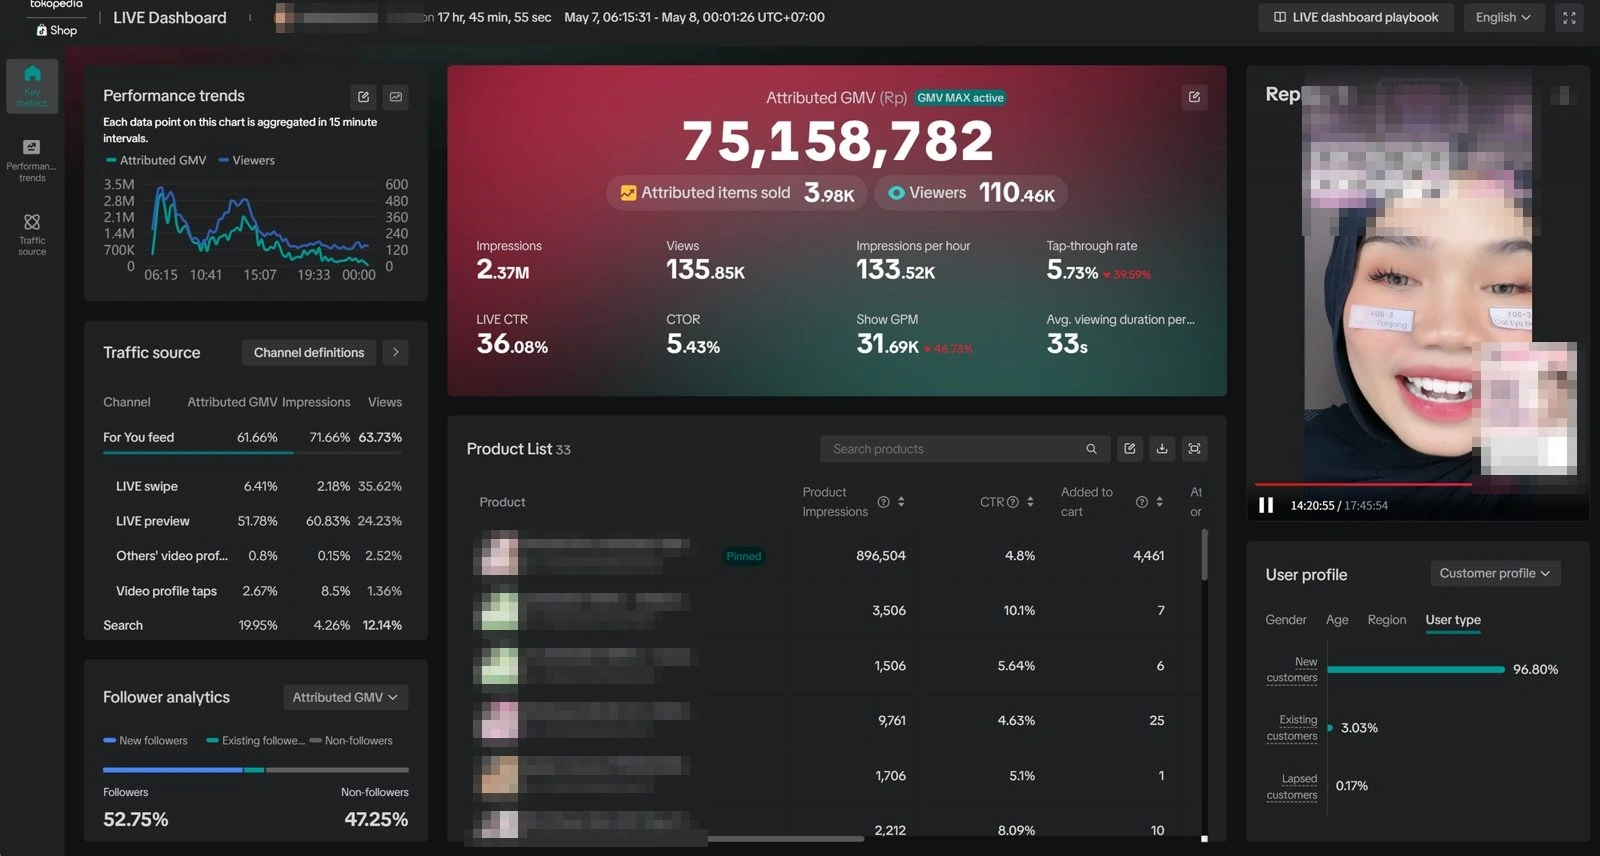The image size is (1600, 856).
Task: Switch to Region tab in User profile
Action: (1386, 620)
